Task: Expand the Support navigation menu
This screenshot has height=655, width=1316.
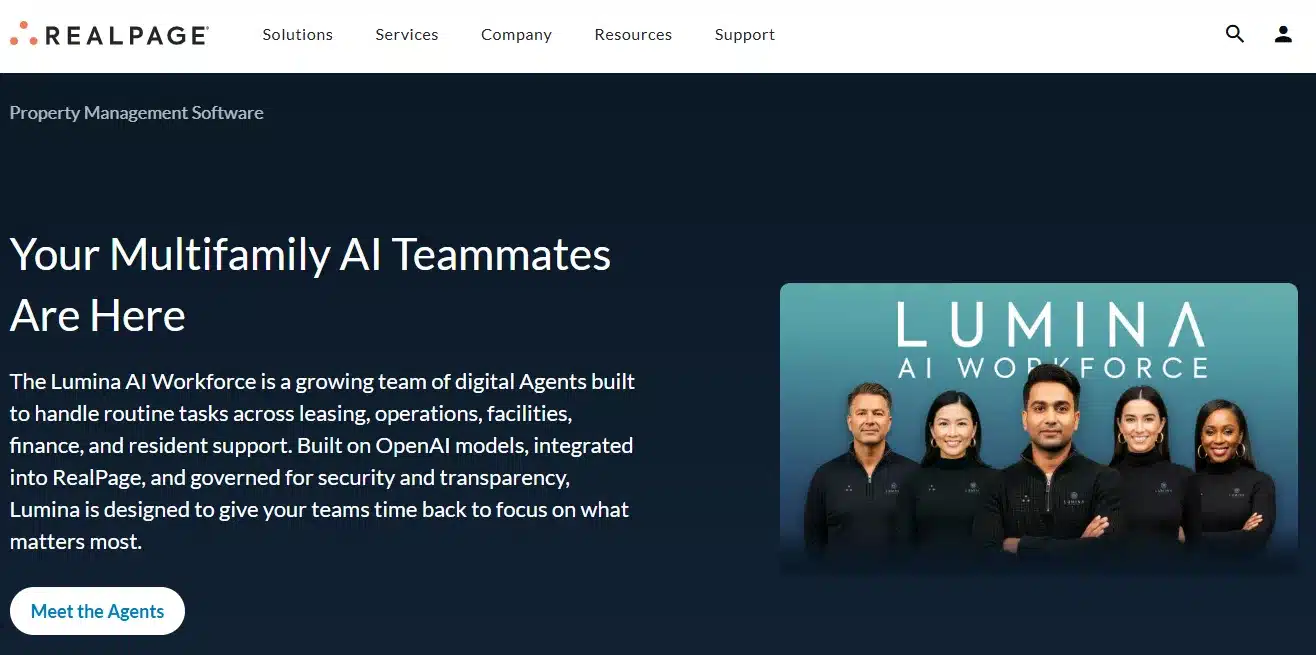Action: click(x=744, y=34)
